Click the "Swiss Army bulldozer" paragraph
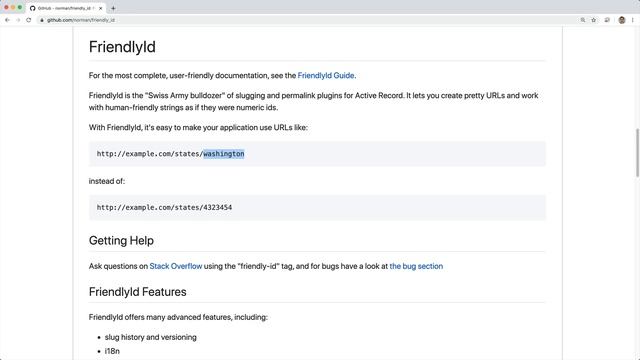 pos(313,102)
